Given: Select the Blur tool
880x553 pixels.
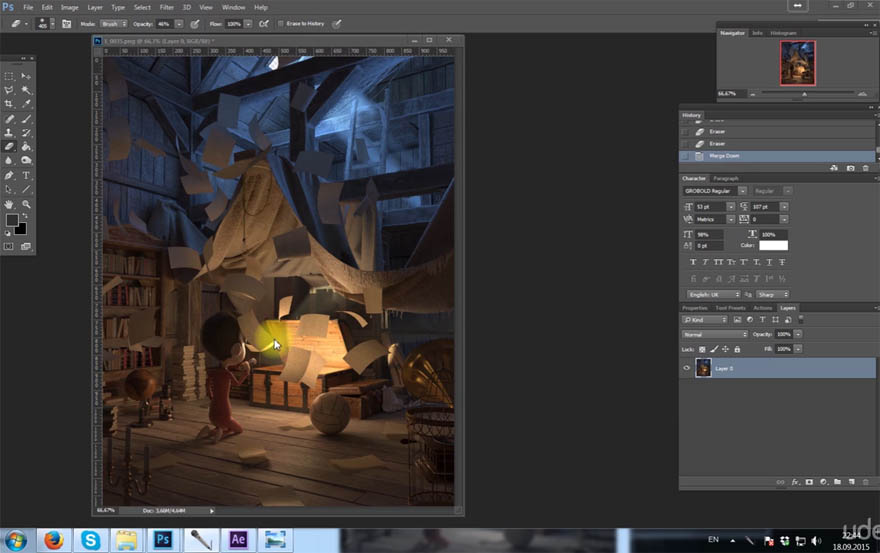Looking at the screenshot, I should [x=9, y=161].
